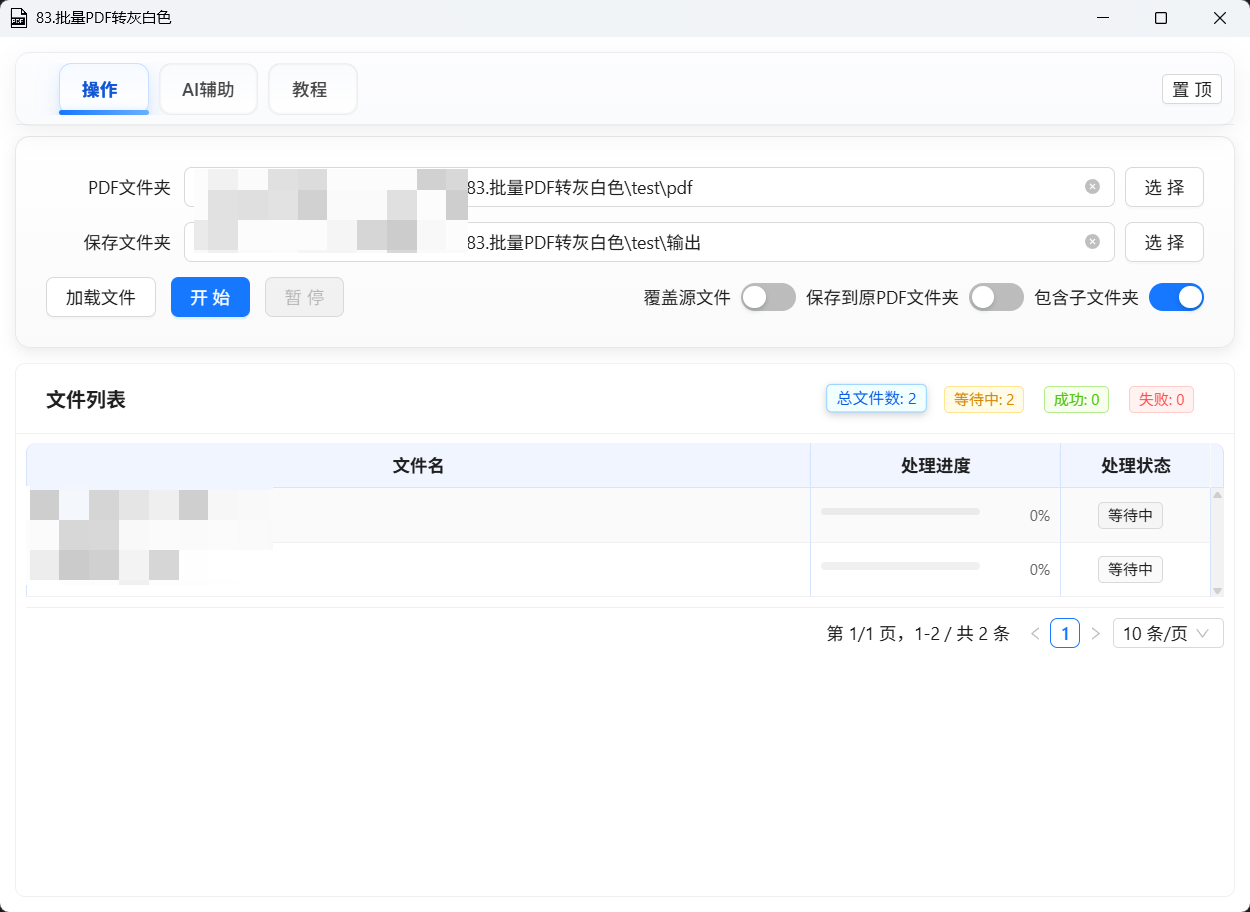Click the first file's 等待中 status tag
The width and height of the screenshot is (1250, 912).
pyautogui.click(x=1130, y=515)
